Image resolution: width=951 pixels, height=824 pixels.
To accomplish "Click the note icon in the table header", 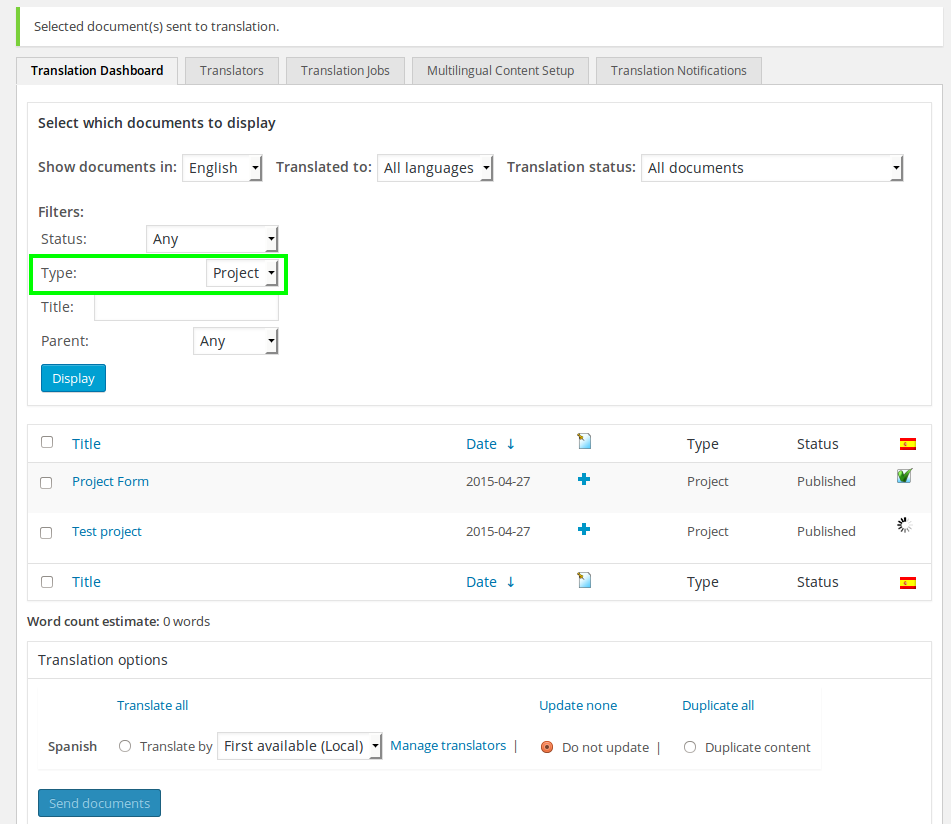I will pos(584,441).
